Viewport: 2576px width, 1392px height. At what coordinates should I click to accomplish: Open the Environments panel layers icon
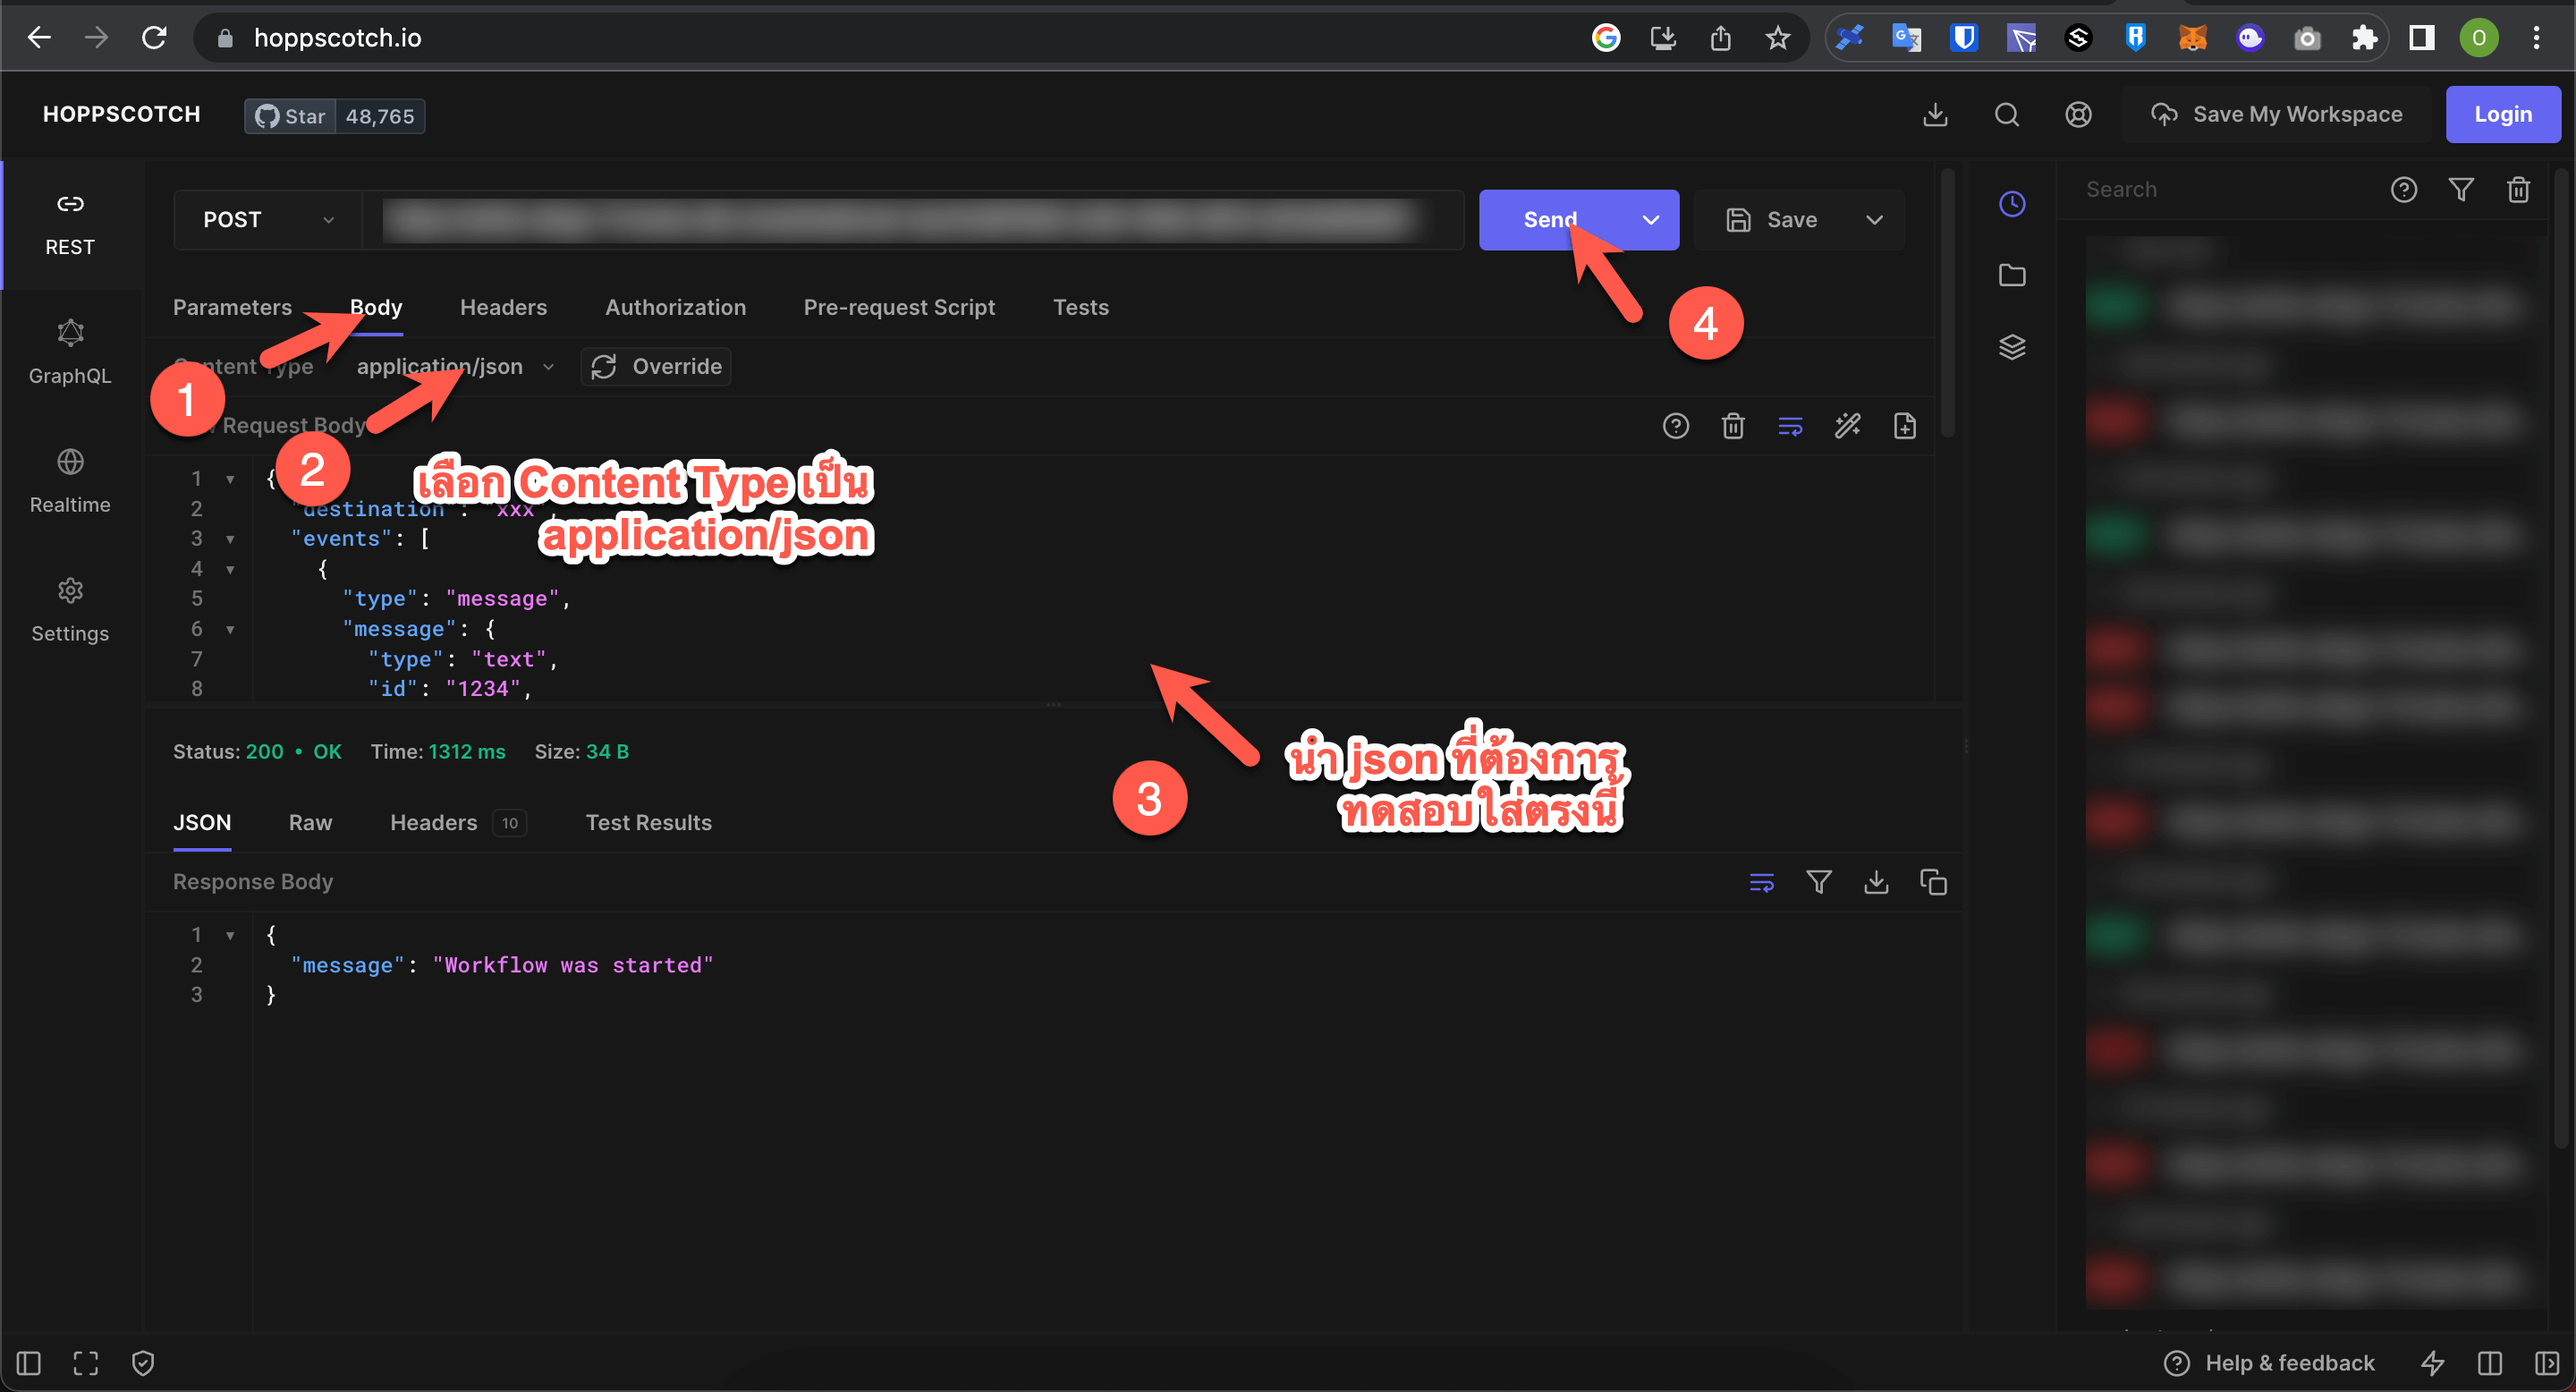coord(2012,347)
